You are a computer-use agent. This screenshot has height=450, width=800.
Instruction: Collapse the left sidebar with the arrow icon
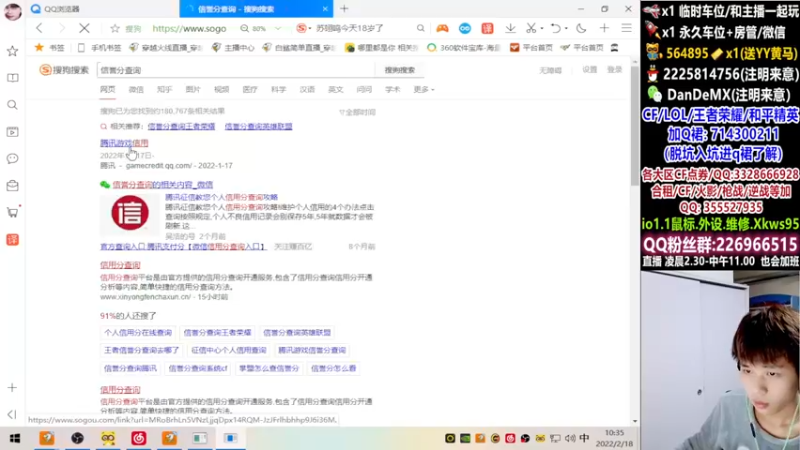(12, 414)
